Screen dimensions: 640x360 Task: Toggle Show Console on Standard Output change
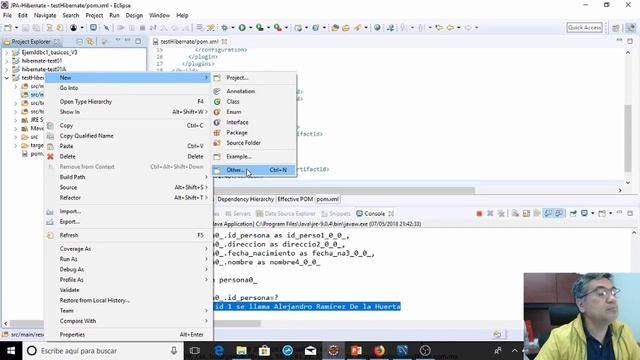(548, 213)
